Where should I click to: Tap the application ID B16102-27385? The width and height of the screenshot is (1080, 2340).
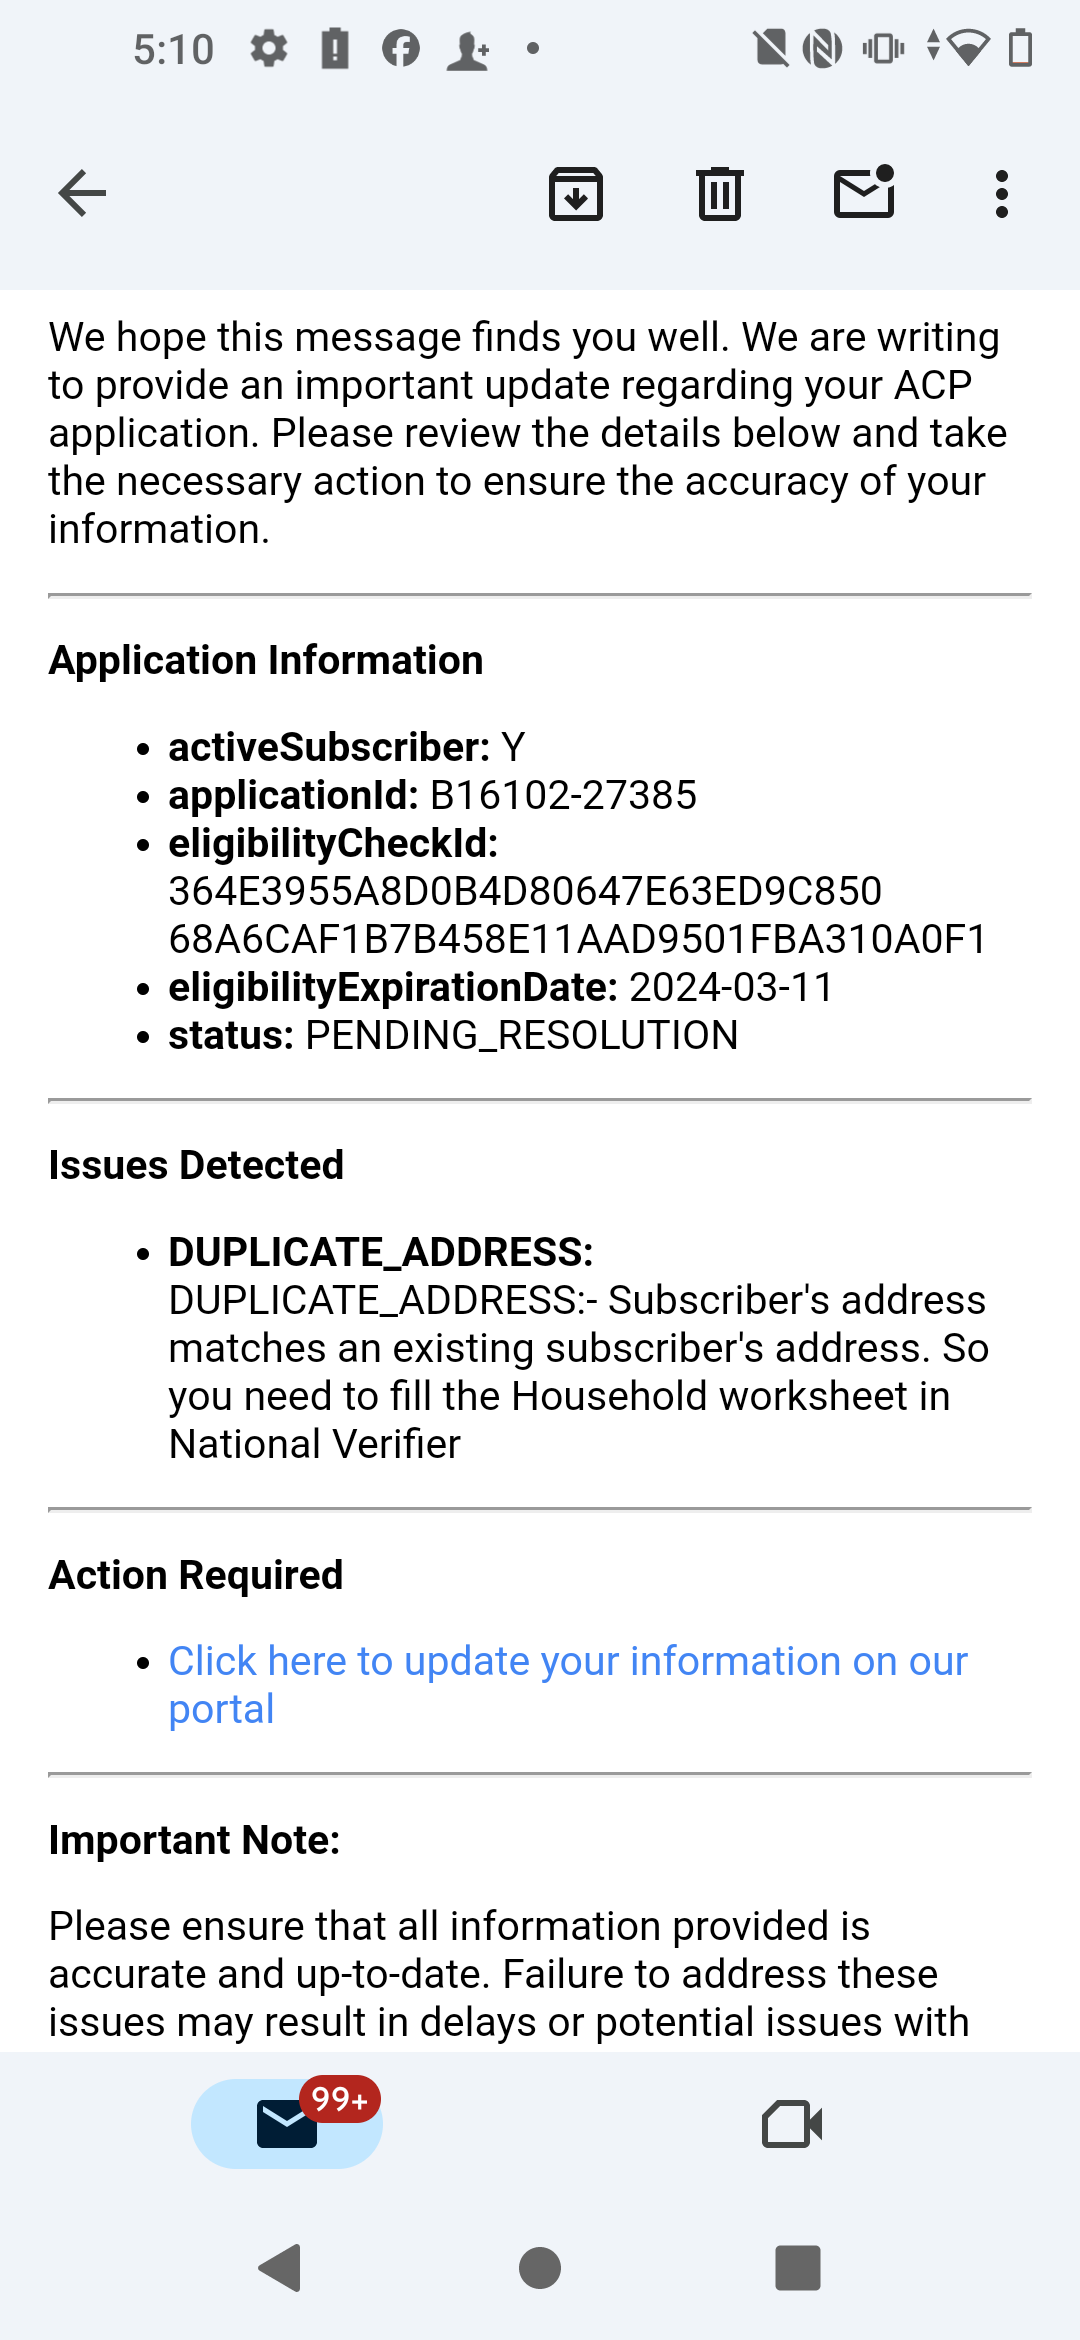coord(563,796)
